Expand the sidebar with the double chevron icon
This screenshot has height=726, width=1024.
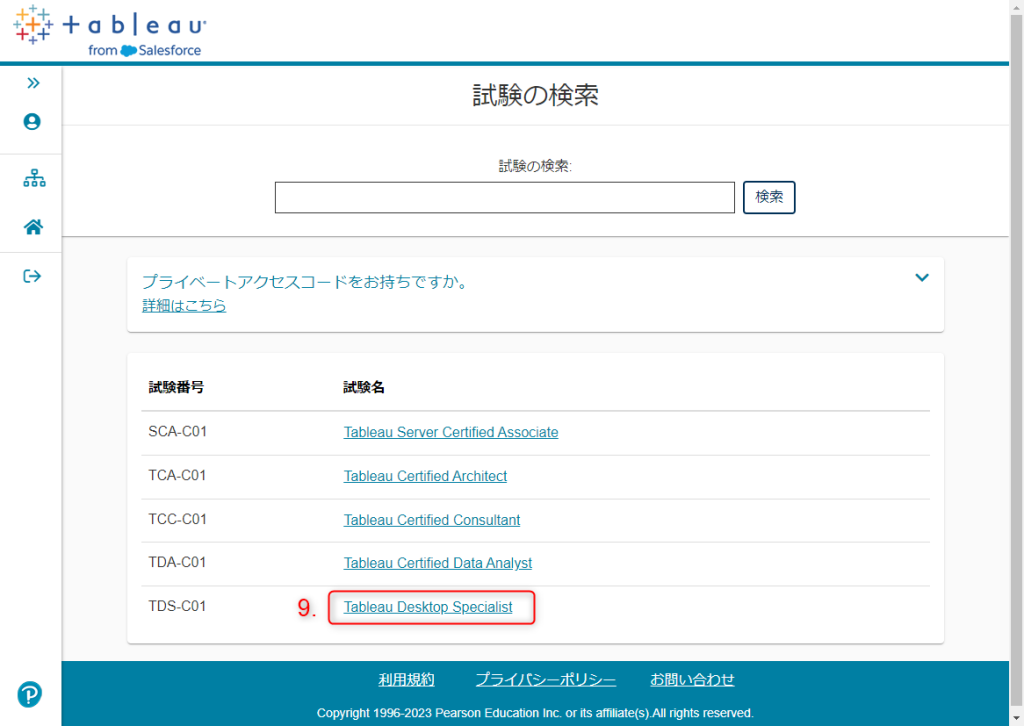[x=33, y=83]
